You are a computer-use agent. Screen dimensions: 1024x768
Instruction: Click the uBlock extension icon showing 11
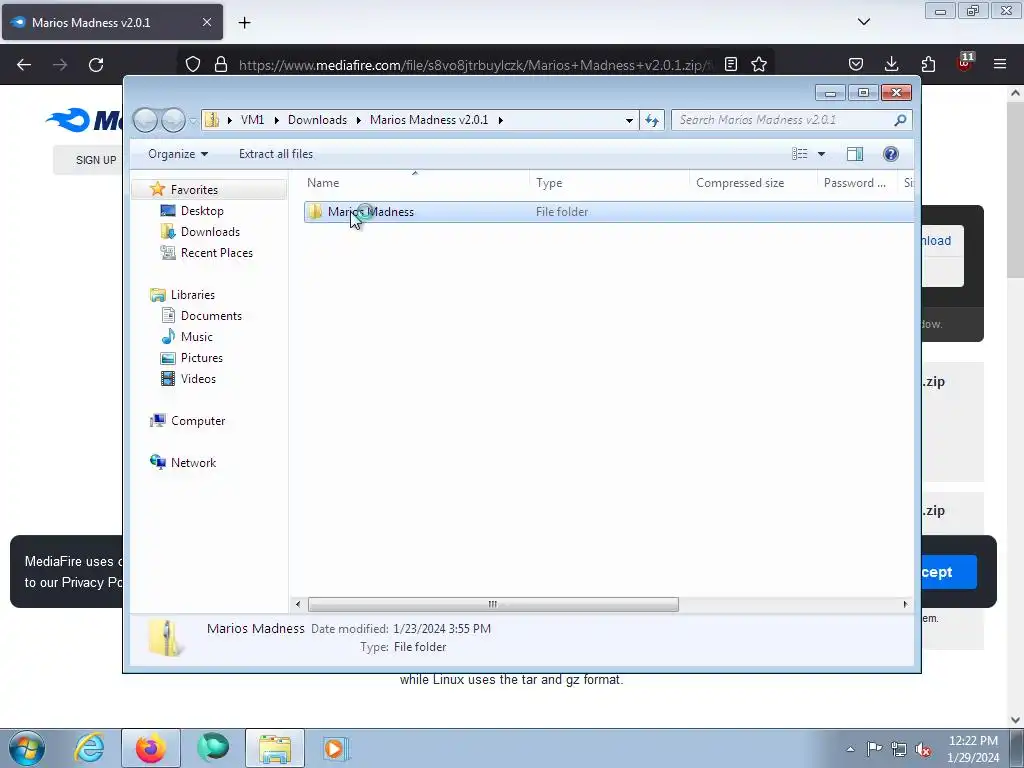965,63
